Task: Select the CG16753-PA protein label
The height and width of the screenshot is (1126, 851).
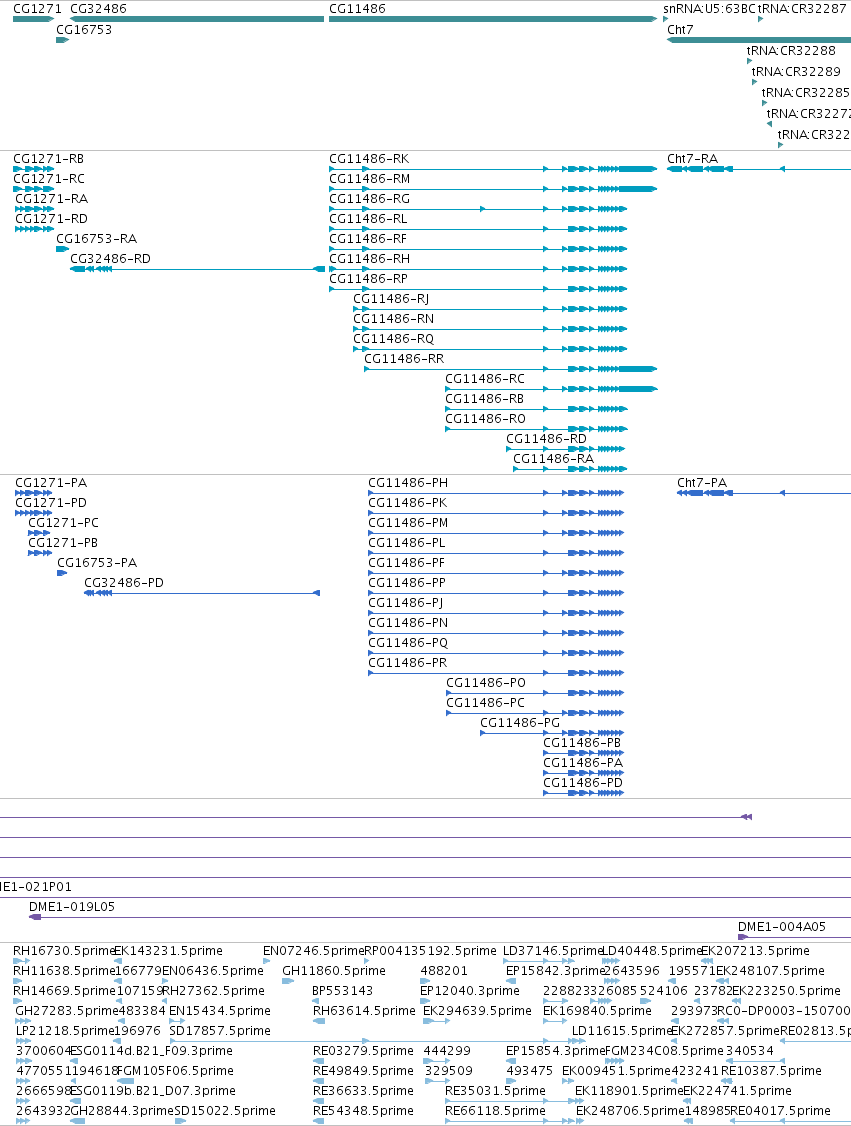Action: coord(97,563)
